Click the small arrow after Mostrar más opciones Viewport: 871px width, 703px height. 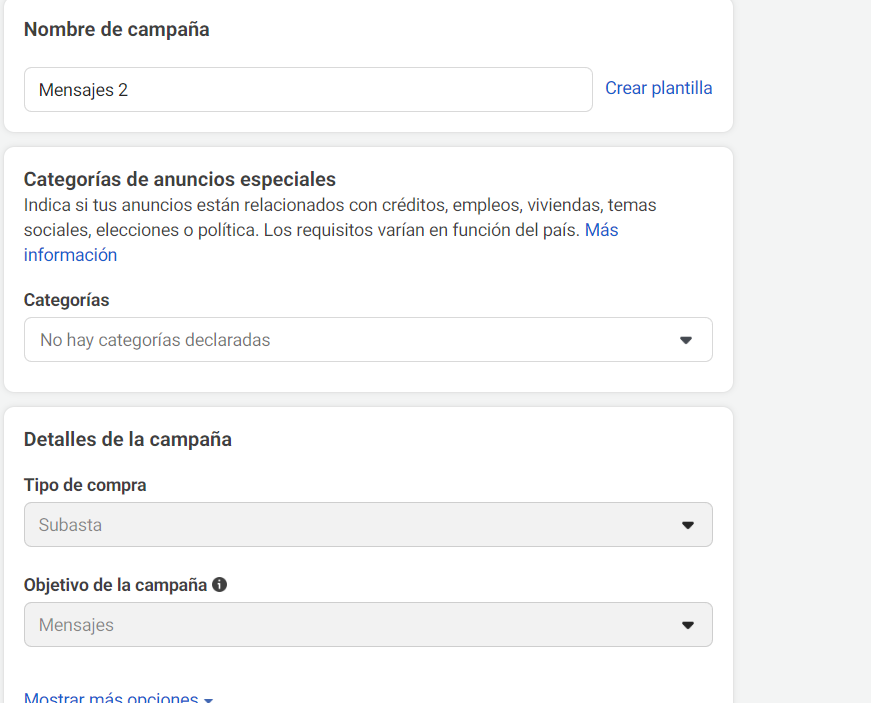tap(208, 700)
